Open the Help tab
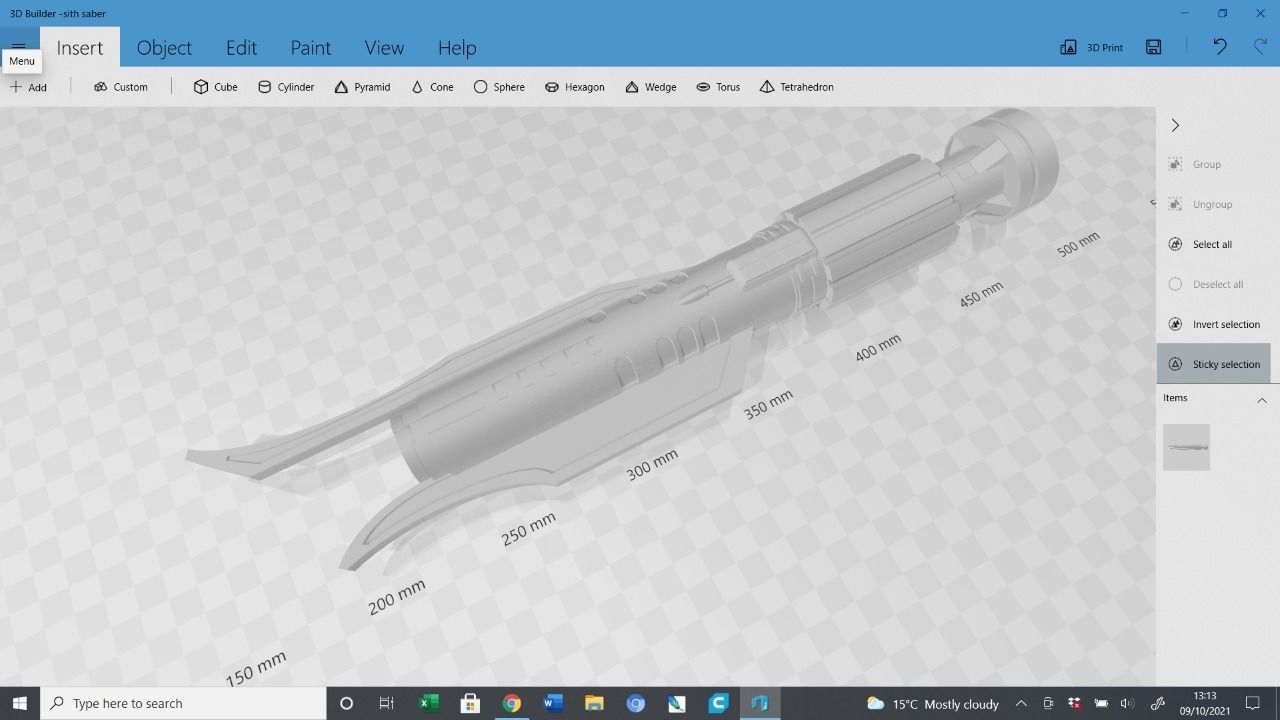The width and height of the screenshot is (1280, 720). [457, 47]
